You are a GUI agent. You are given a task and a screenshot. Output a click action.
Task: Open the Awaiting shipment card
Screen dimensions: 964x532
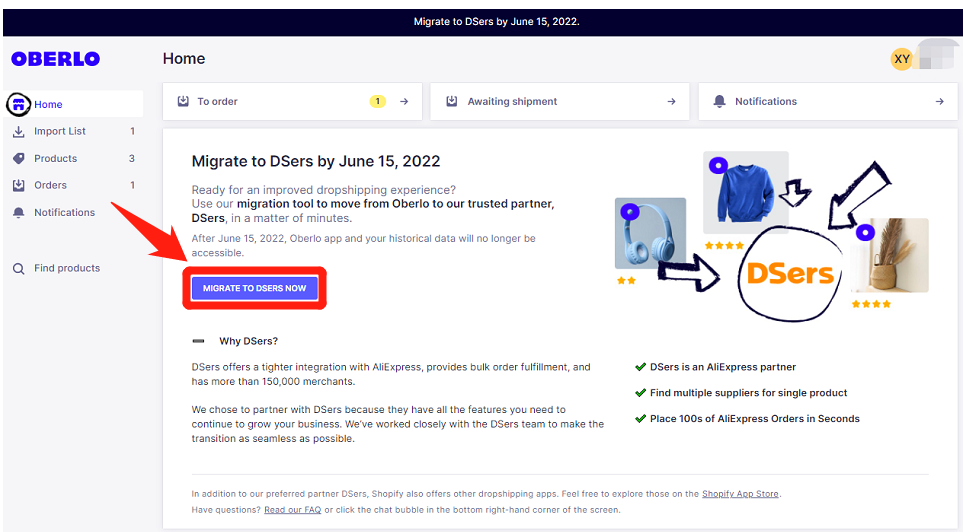coord(559,101)
